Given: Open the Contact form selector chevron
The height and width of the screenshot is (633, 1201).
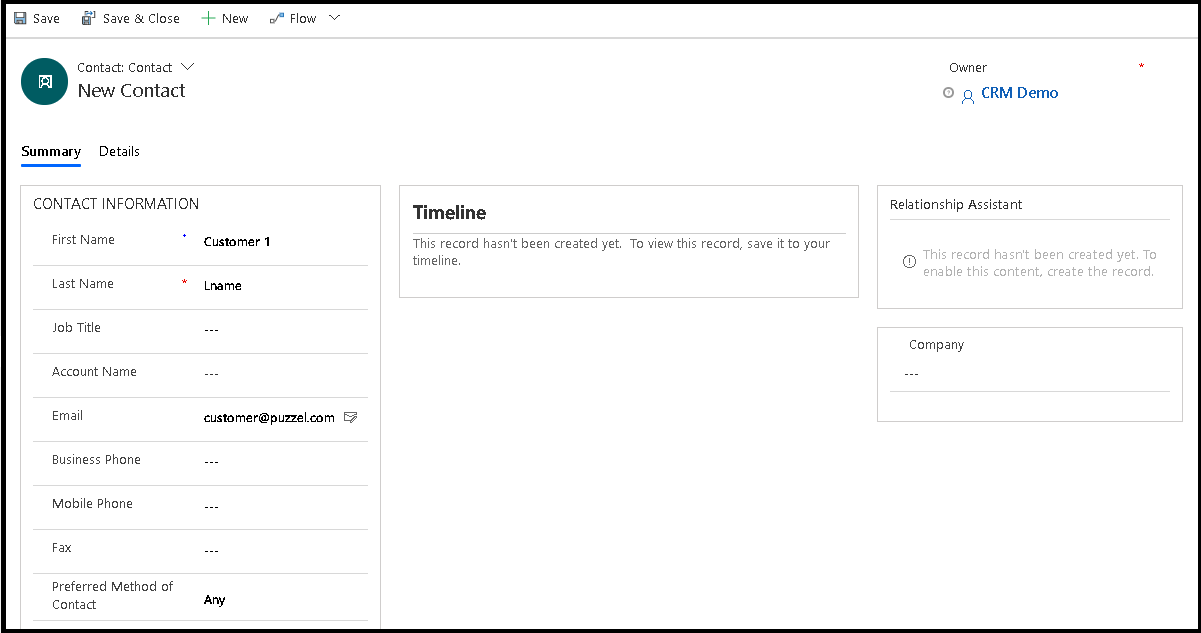Looking at the screenshot, I should point(187,67).
